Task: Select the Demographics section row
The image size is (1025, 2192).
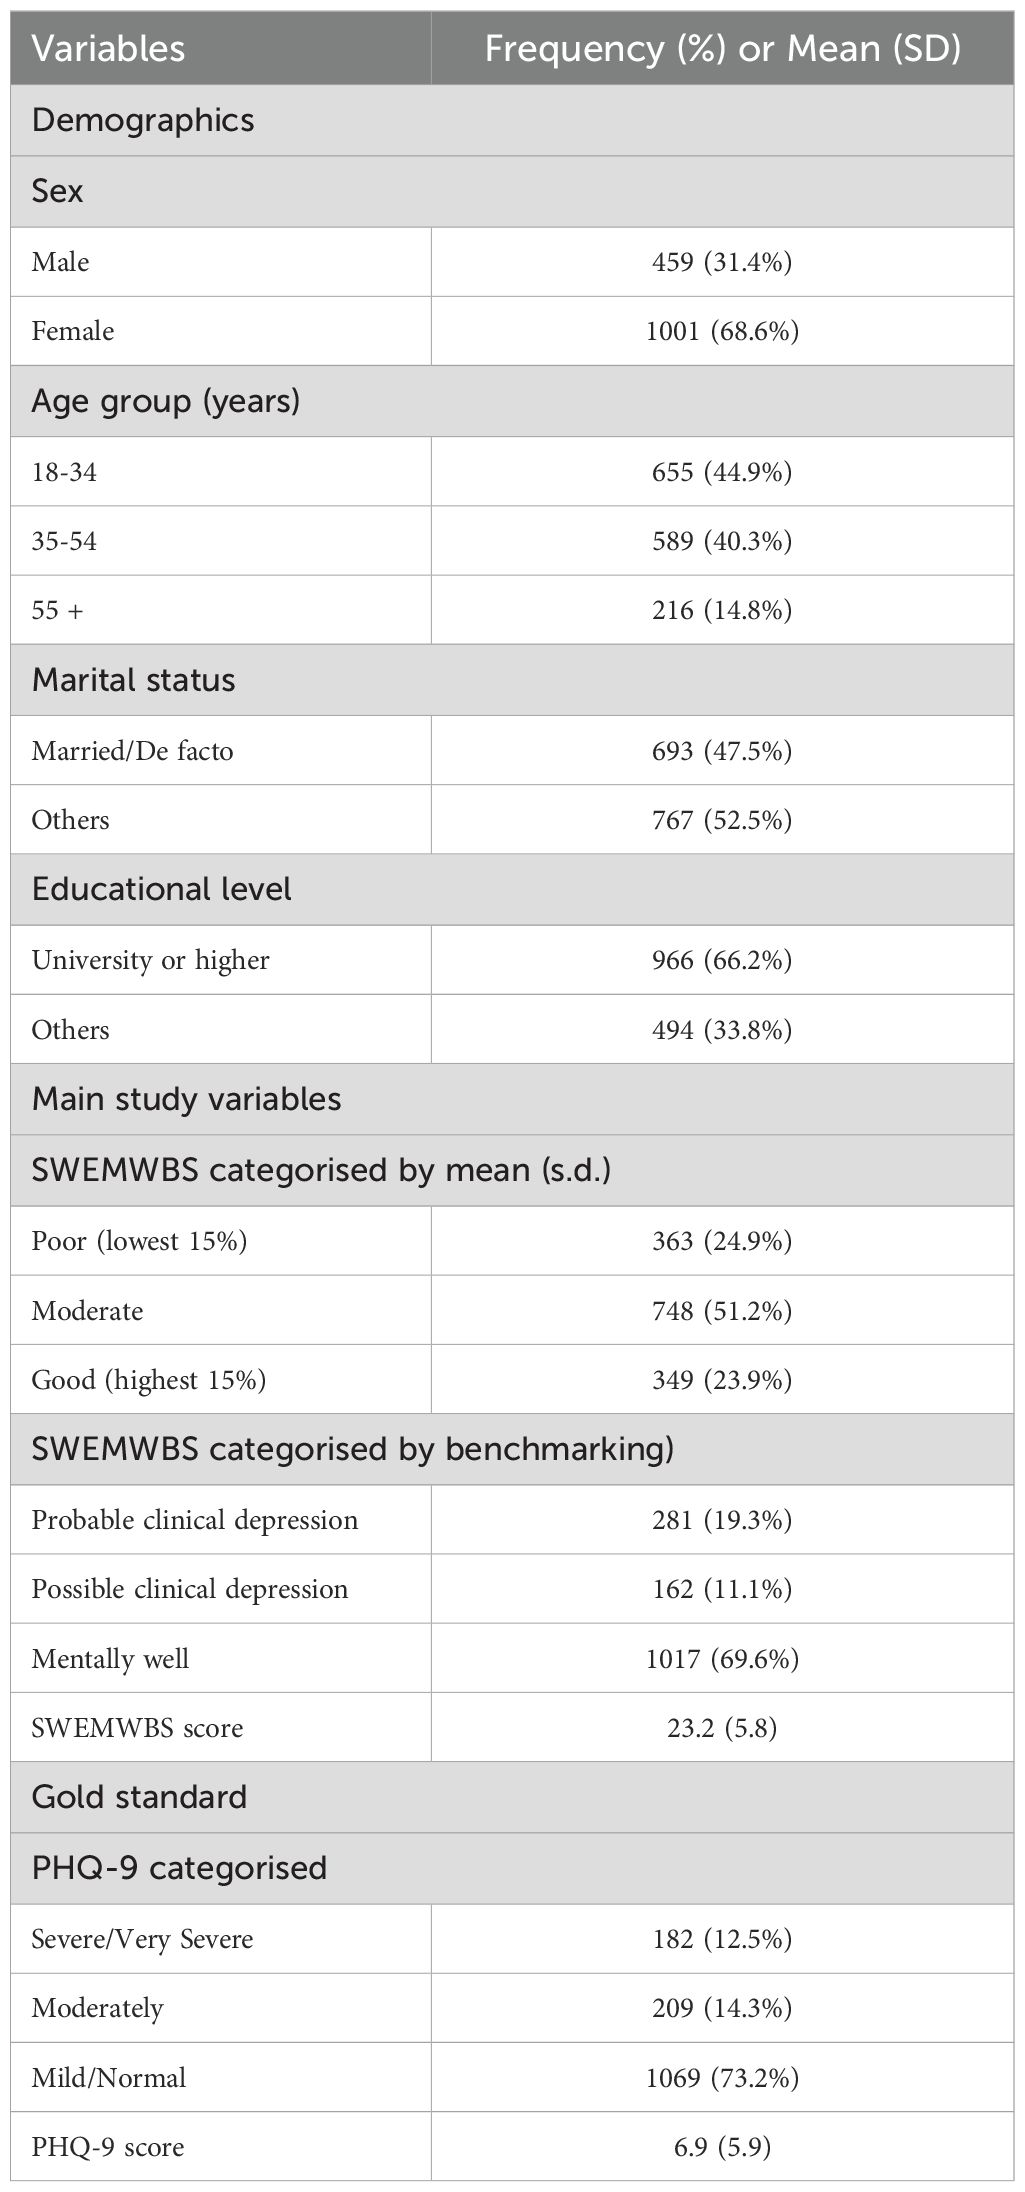Action: (512, 120)
